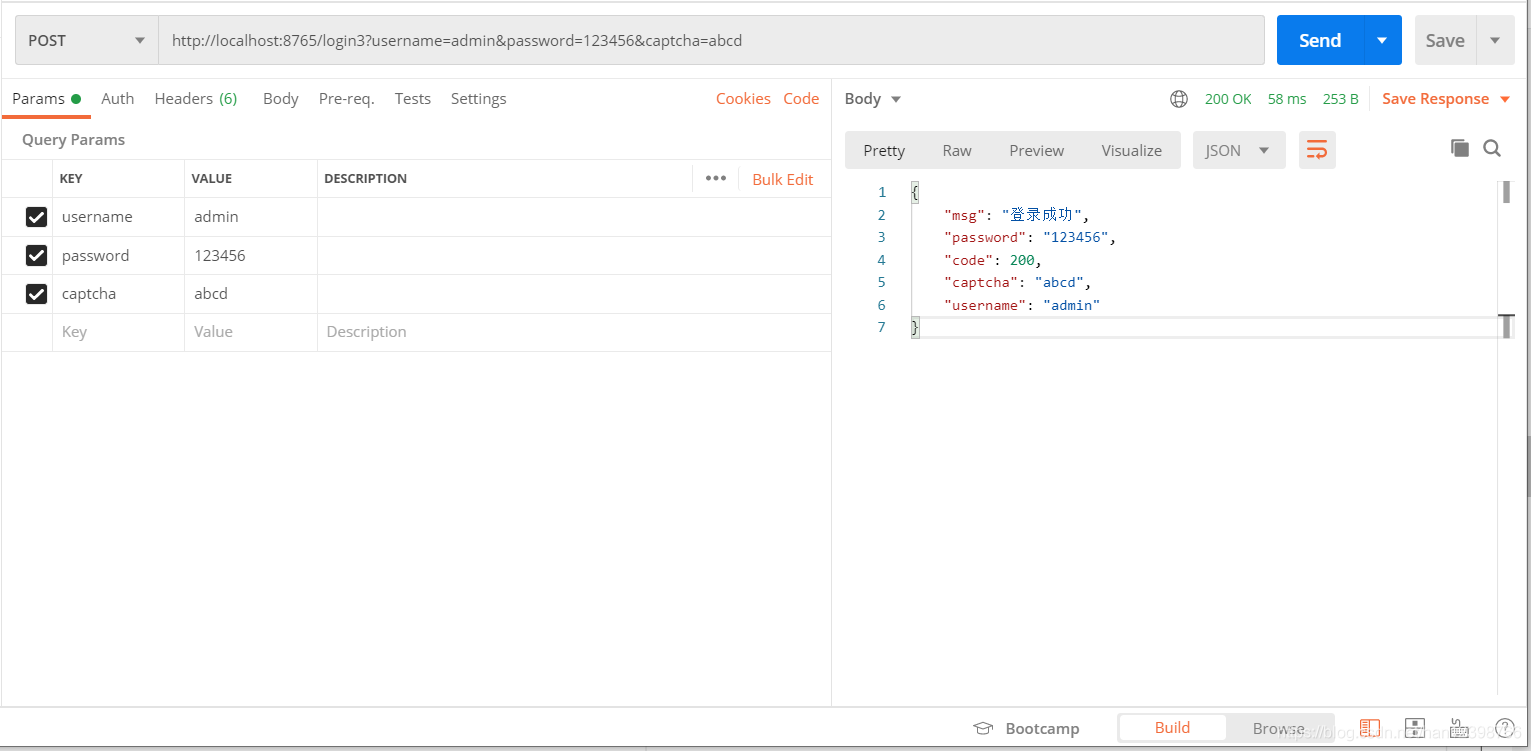Screen dimensions: 1531x751
Task: Open search in the response body
Action: click(1492, 148)
